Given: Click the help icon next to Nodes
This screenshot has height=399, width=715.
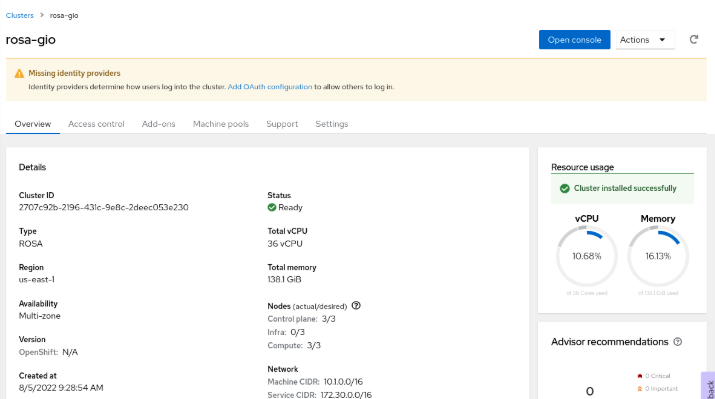Looking at the screenshot, I should tap(356, 306).
